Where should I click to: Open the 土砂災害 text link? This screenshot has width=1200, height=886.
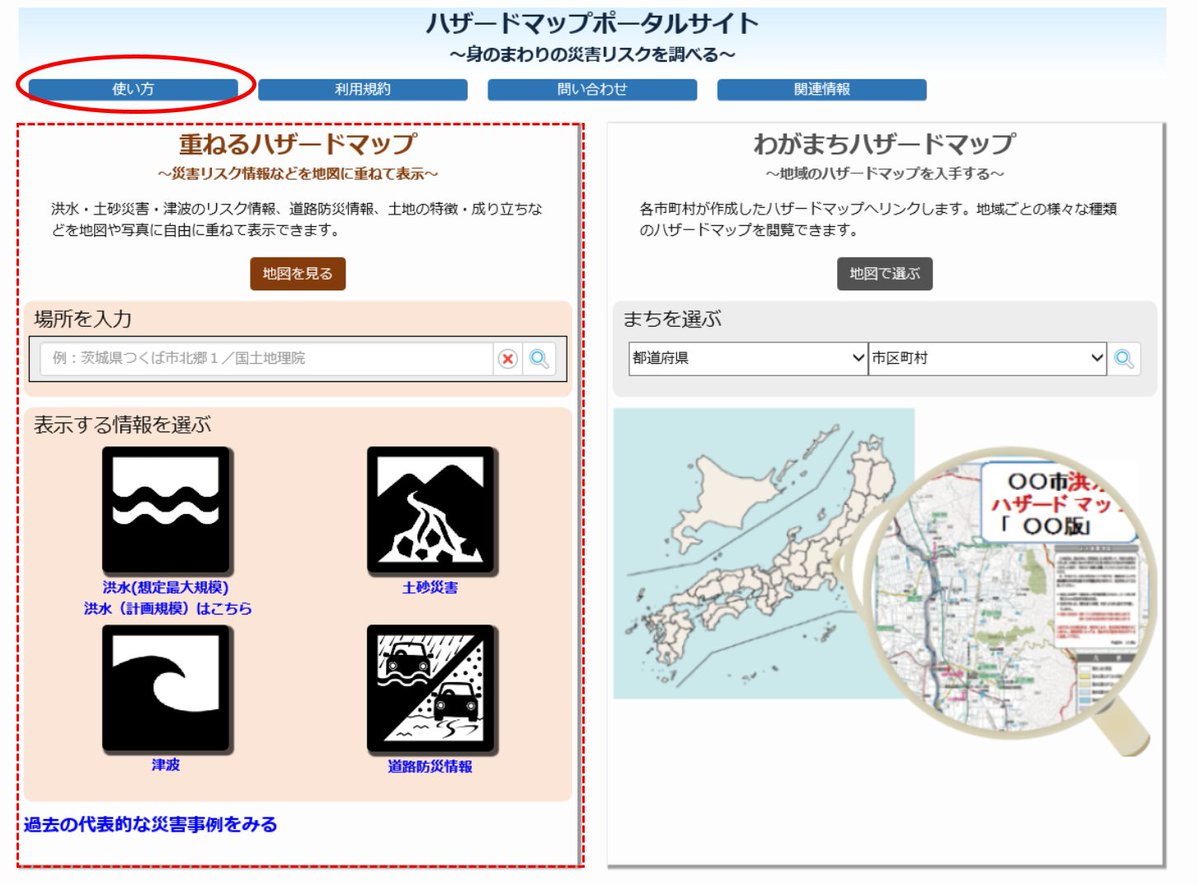click(x=430, y=588)
